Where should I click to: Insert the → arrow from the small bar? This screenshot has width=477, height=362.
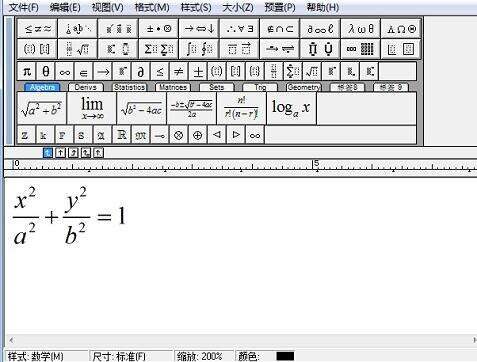coord(103,71)
